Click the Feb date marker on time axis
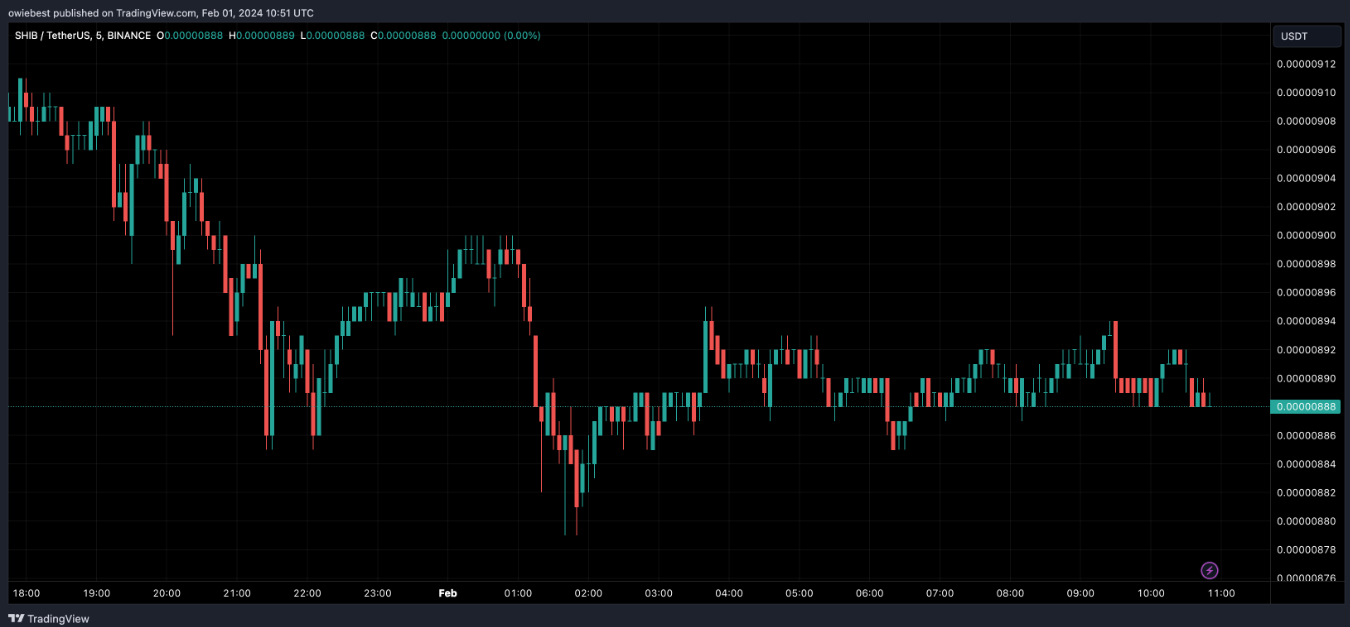The image size is (1350, 627). (x=448, y=593)
